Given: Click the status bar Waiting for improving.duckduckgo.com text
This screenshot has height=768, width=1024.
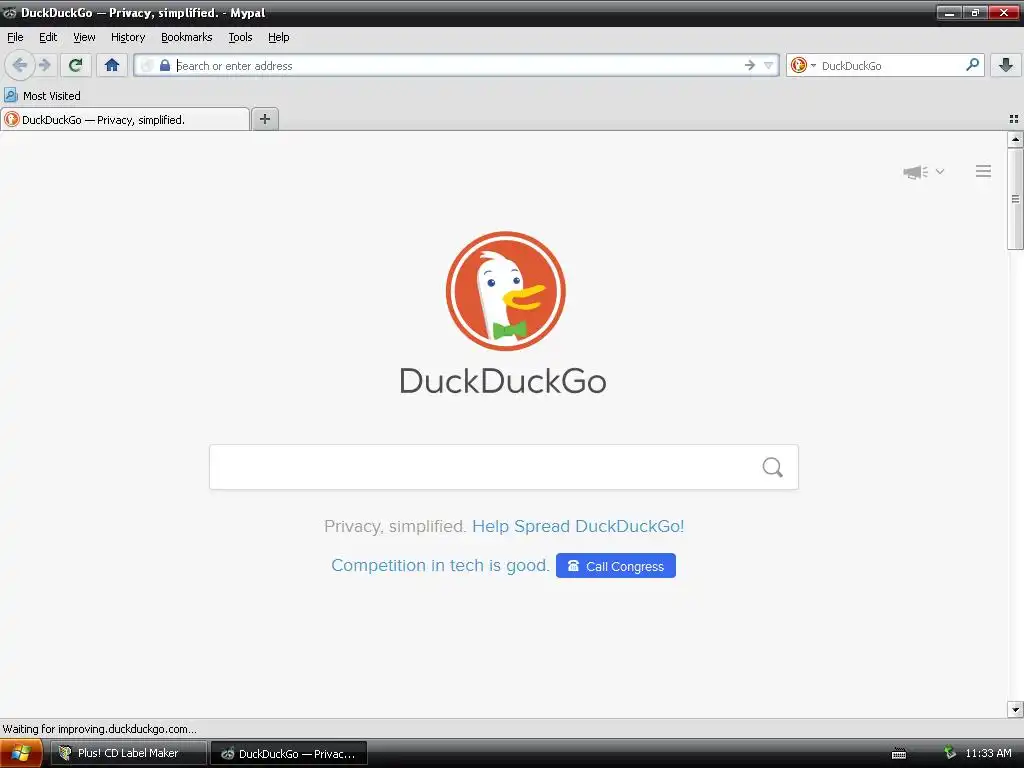Looking at the screenshot, I should pyautogui.click(x=99, y=729).
